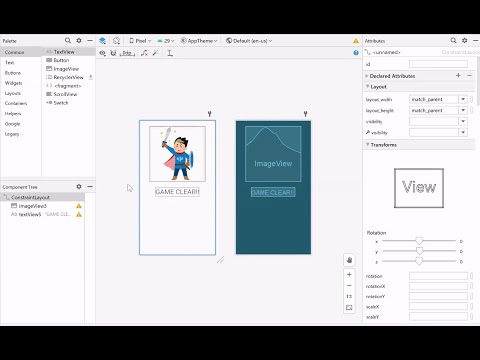Open layout warnings triangle in toolbar
Screen dimensions: 480x360
point(356,41)
